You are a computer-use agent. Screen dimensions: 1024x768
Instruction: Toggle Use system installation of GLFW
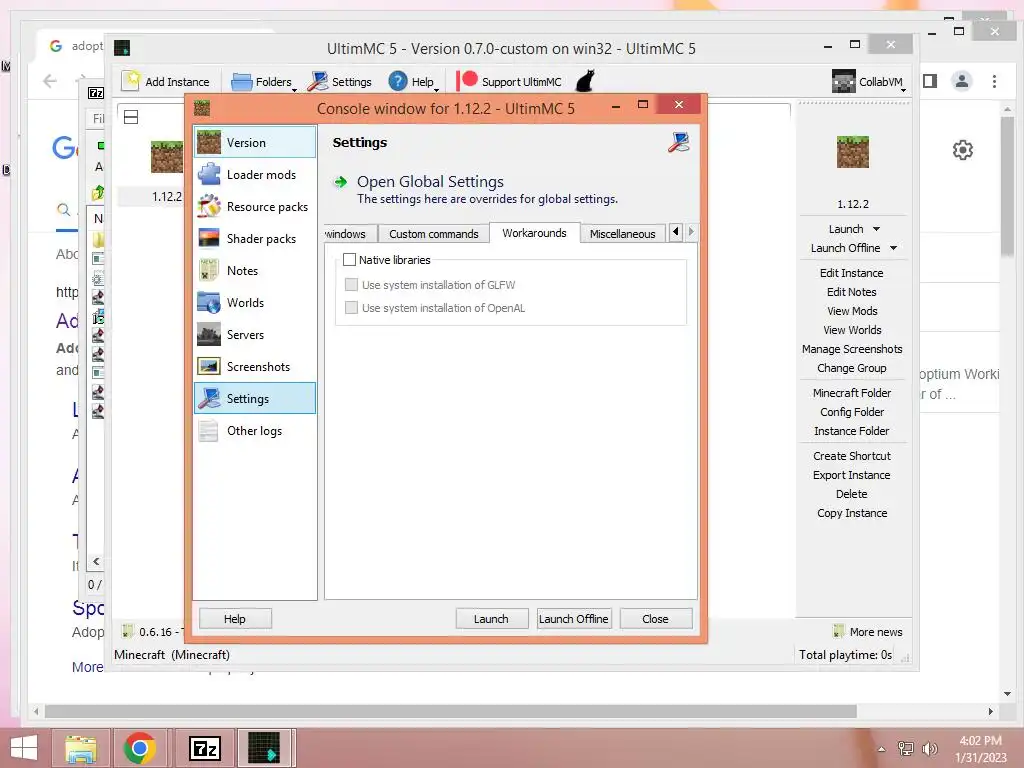click(351, 285)
